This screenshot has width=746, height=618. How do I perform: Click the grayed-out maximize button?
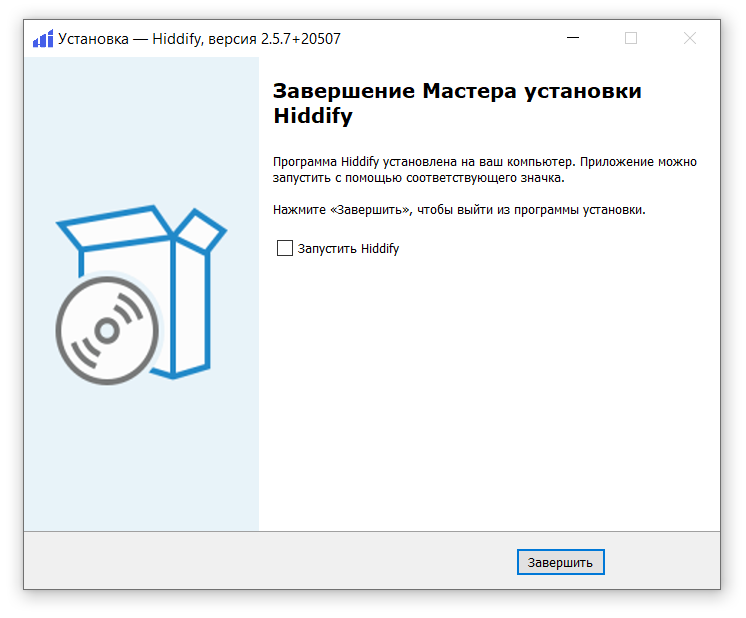630,39
